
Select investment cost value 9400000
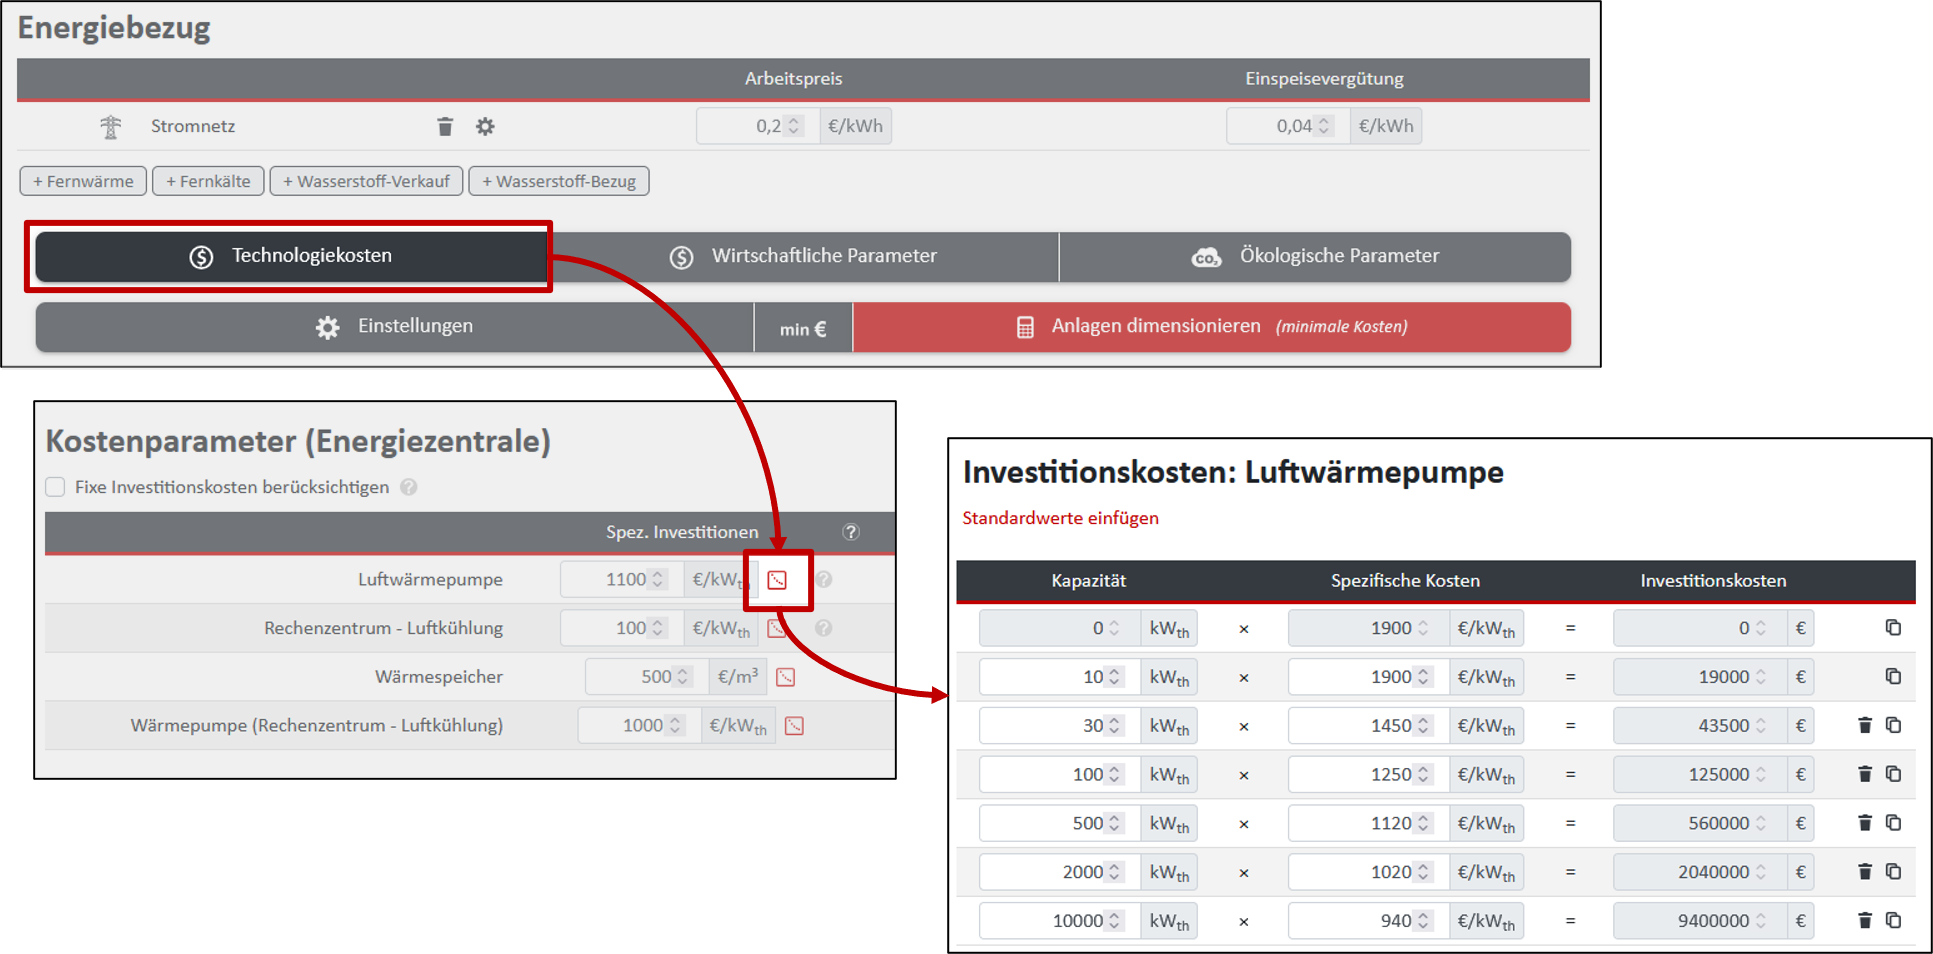click(1700, 921)
